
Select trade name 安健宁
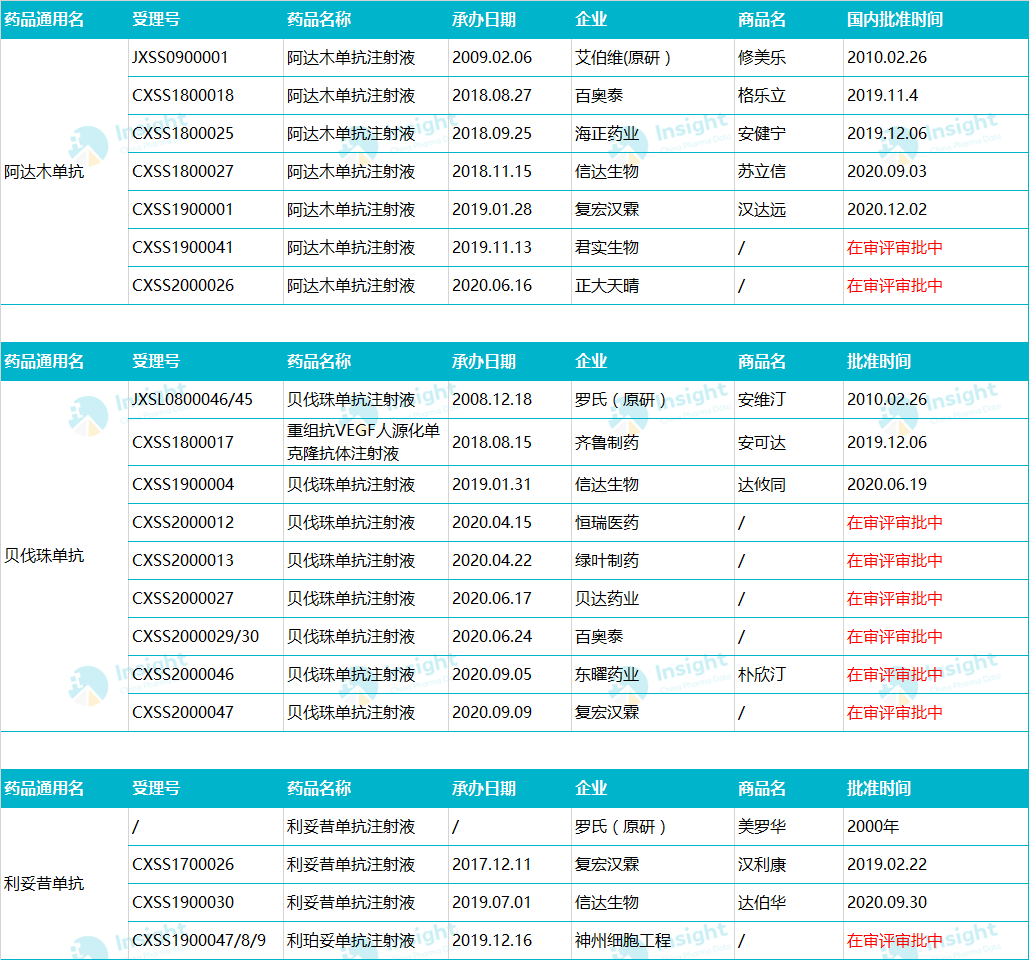point(762,134)
